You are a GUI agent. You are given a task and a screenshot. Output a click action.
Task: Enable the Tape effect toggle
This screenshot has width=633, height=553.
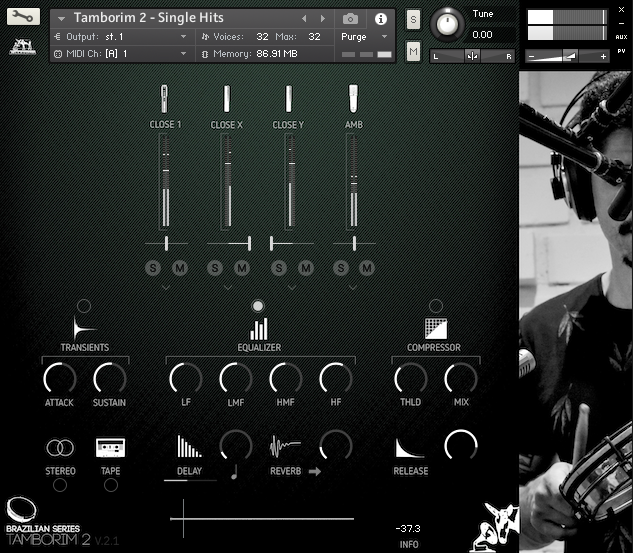[111, 485]
